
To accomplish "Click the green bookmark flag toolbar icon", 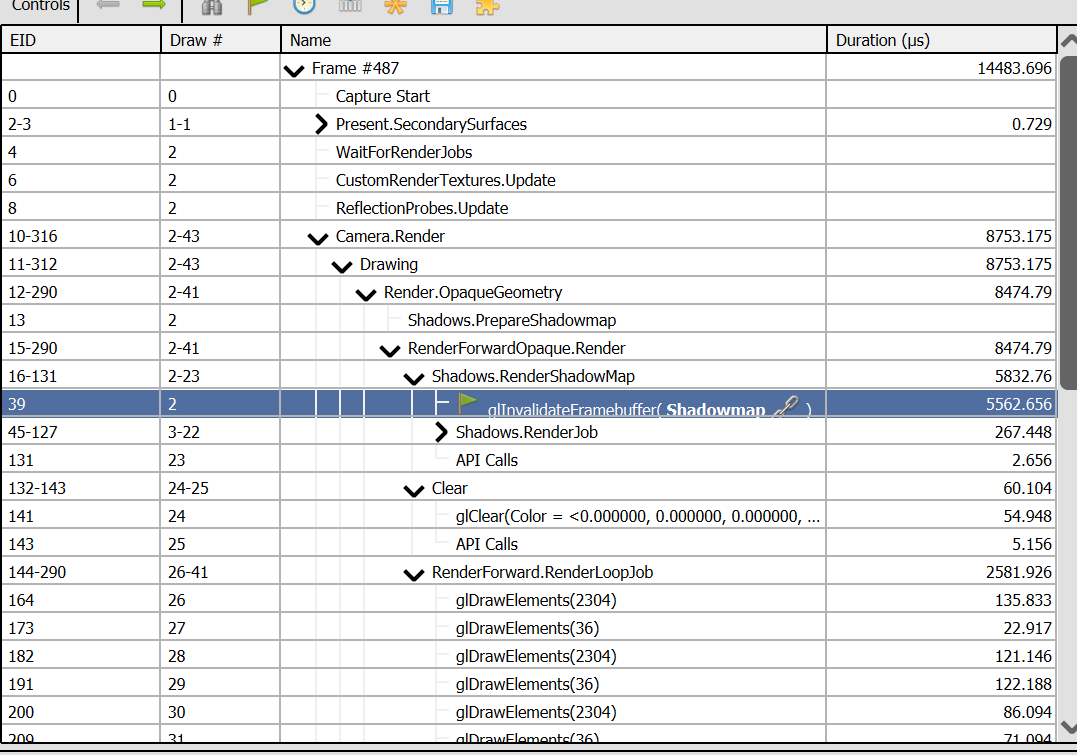I will [x=258, y=5].
